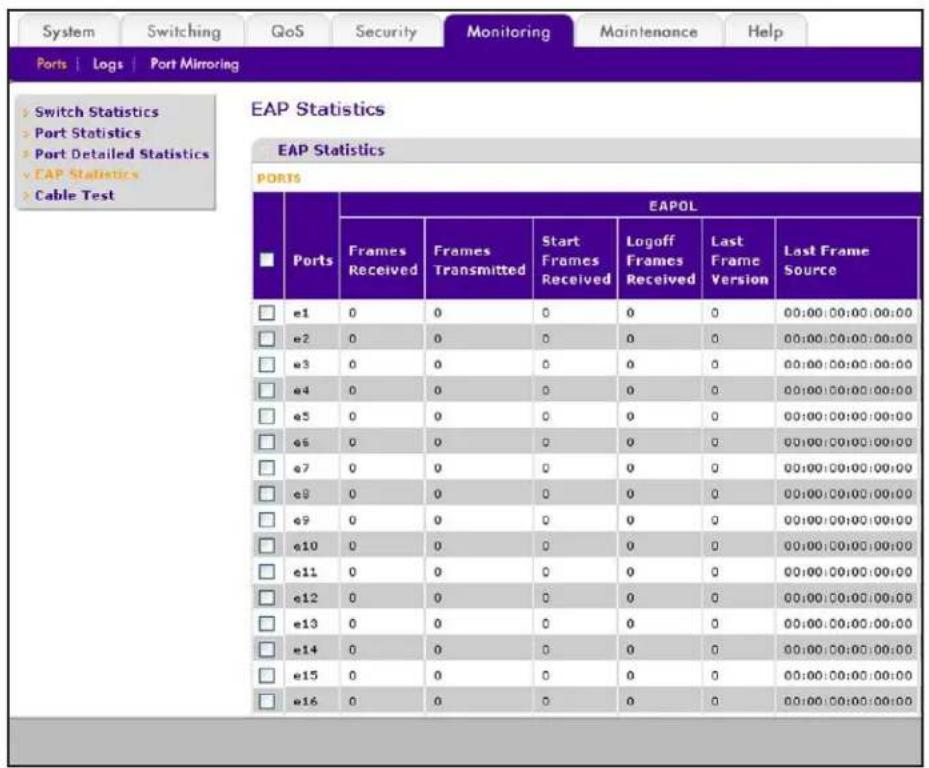Screen dimensions: 929x768
Task: Open Cable Test in sidebar
Action: point(74,195)
